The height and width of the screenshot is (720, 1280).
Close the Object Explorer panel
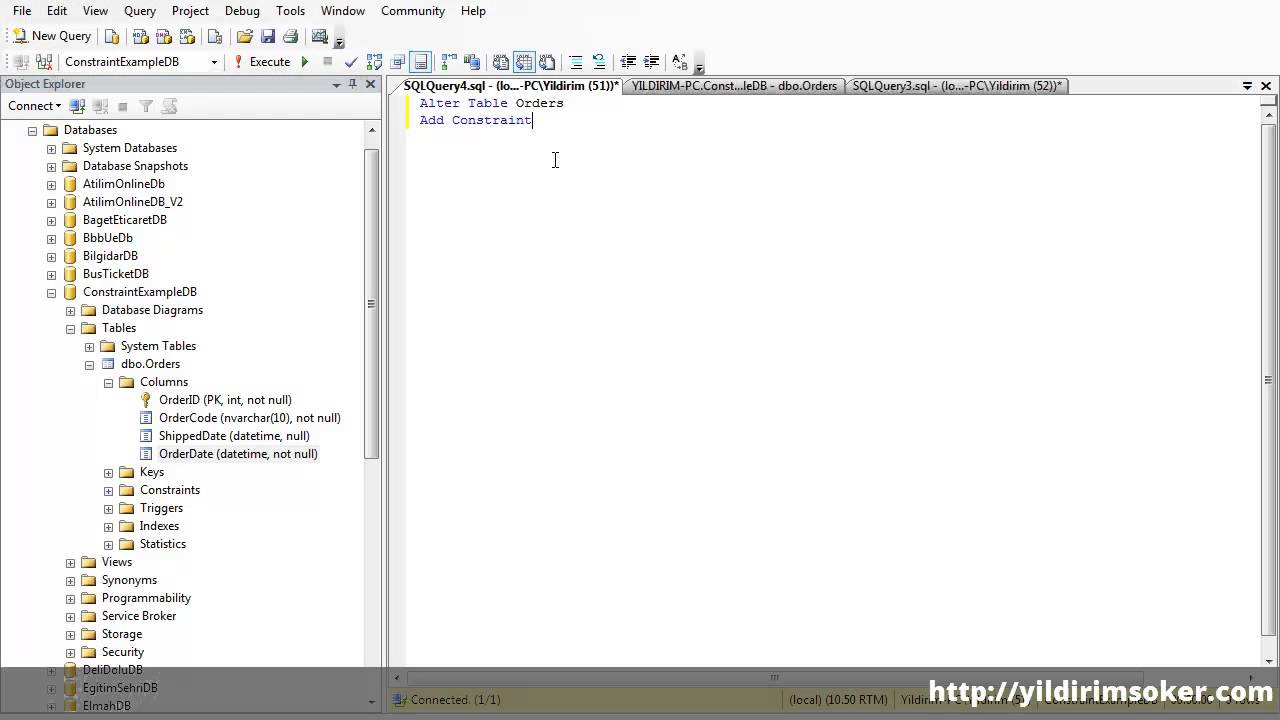pyautogui.click(x=370, y=84)
